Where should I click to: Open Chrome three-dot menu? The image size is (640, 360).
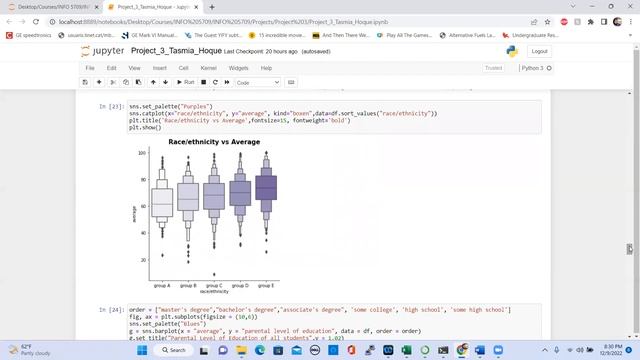click(x=631, y=22)
